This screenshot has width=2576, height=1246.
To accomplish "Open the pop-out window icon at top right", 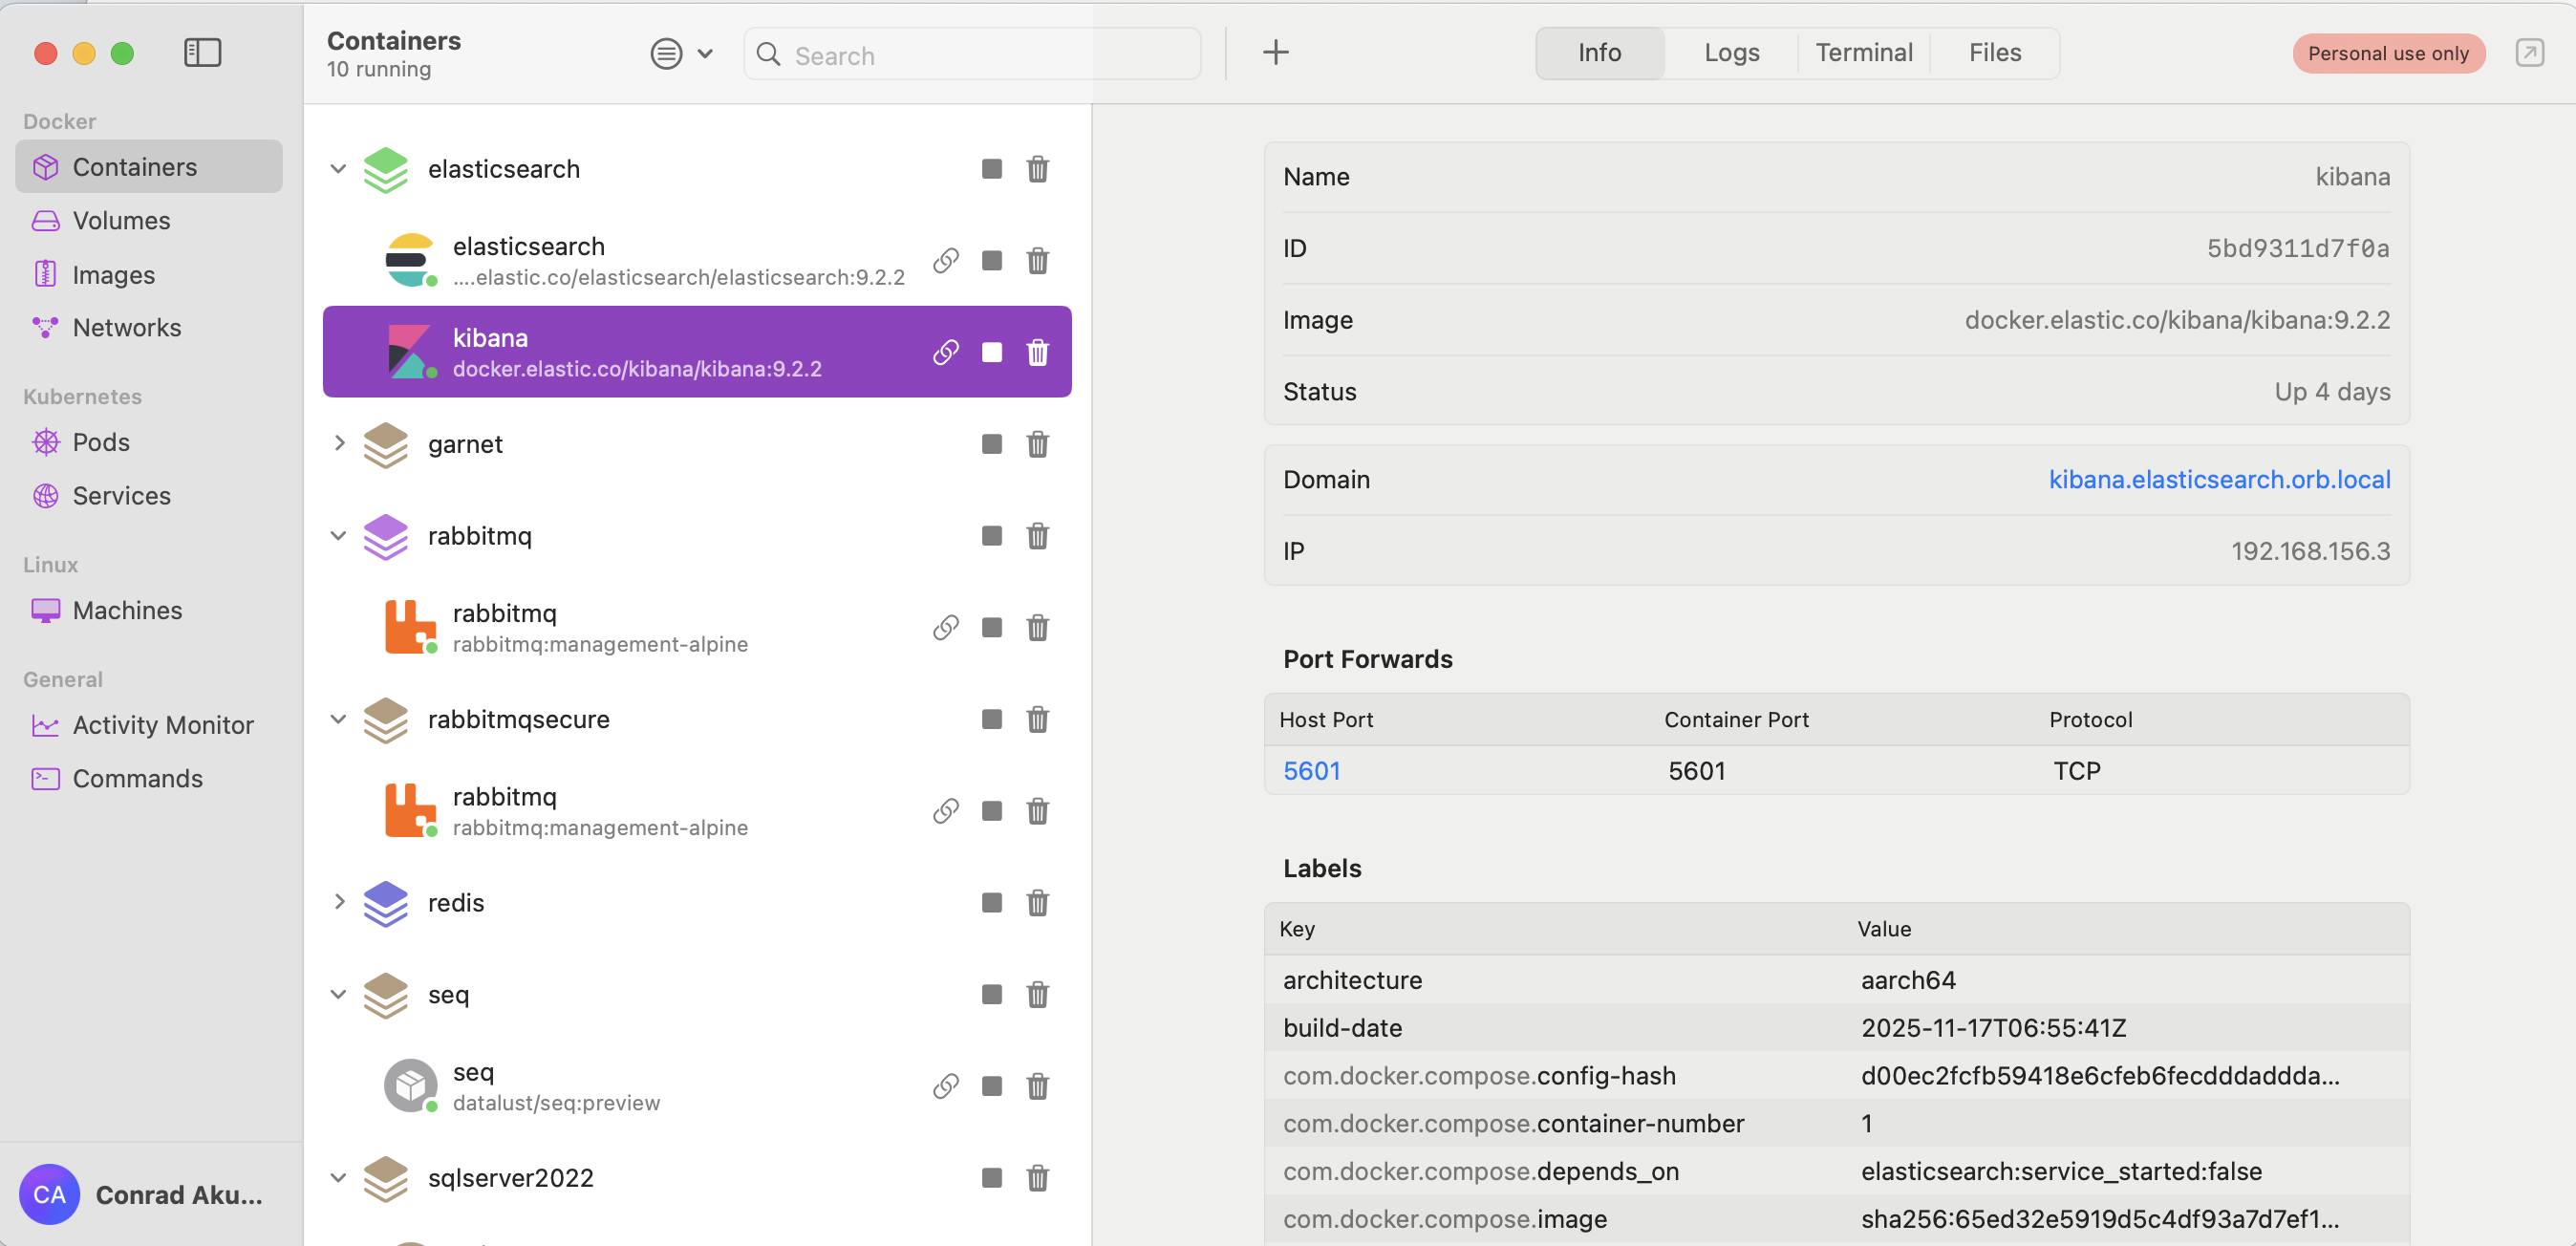I will (2529, 53).
